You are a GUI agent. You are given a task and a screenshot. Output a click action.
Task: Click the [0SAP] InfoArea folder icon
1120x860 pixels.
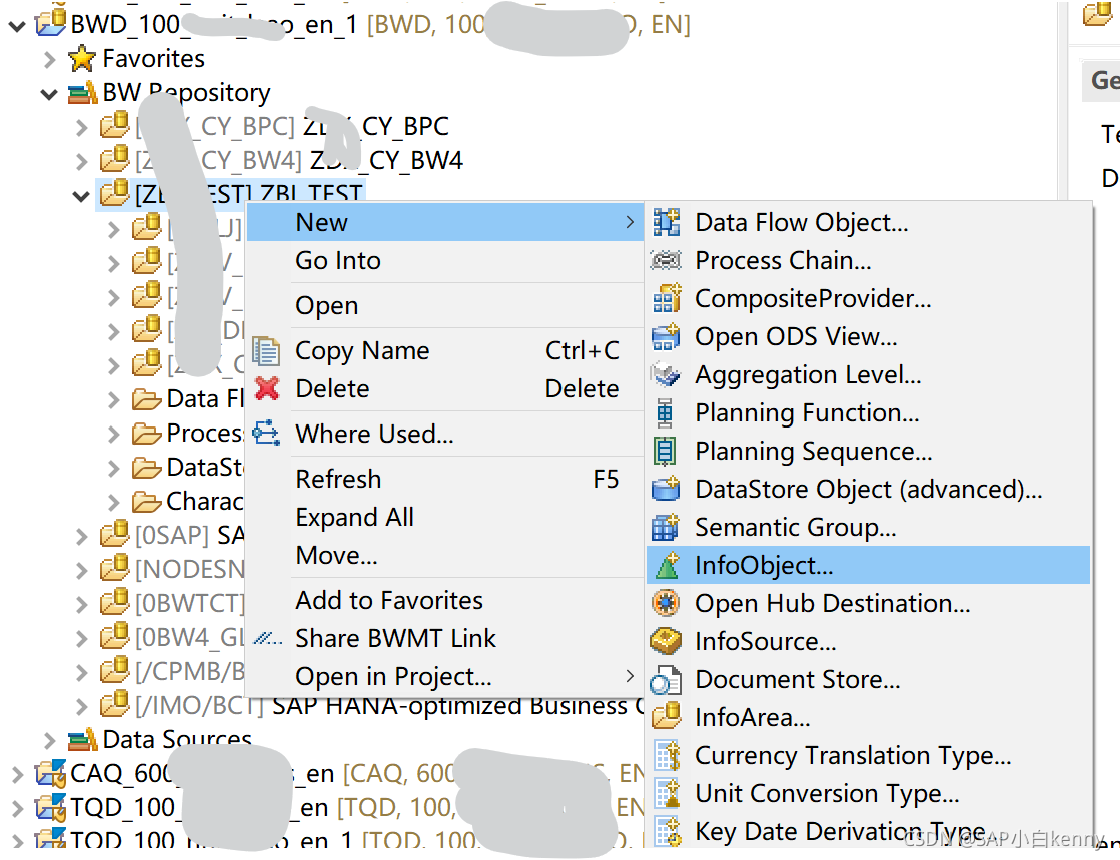114,534
